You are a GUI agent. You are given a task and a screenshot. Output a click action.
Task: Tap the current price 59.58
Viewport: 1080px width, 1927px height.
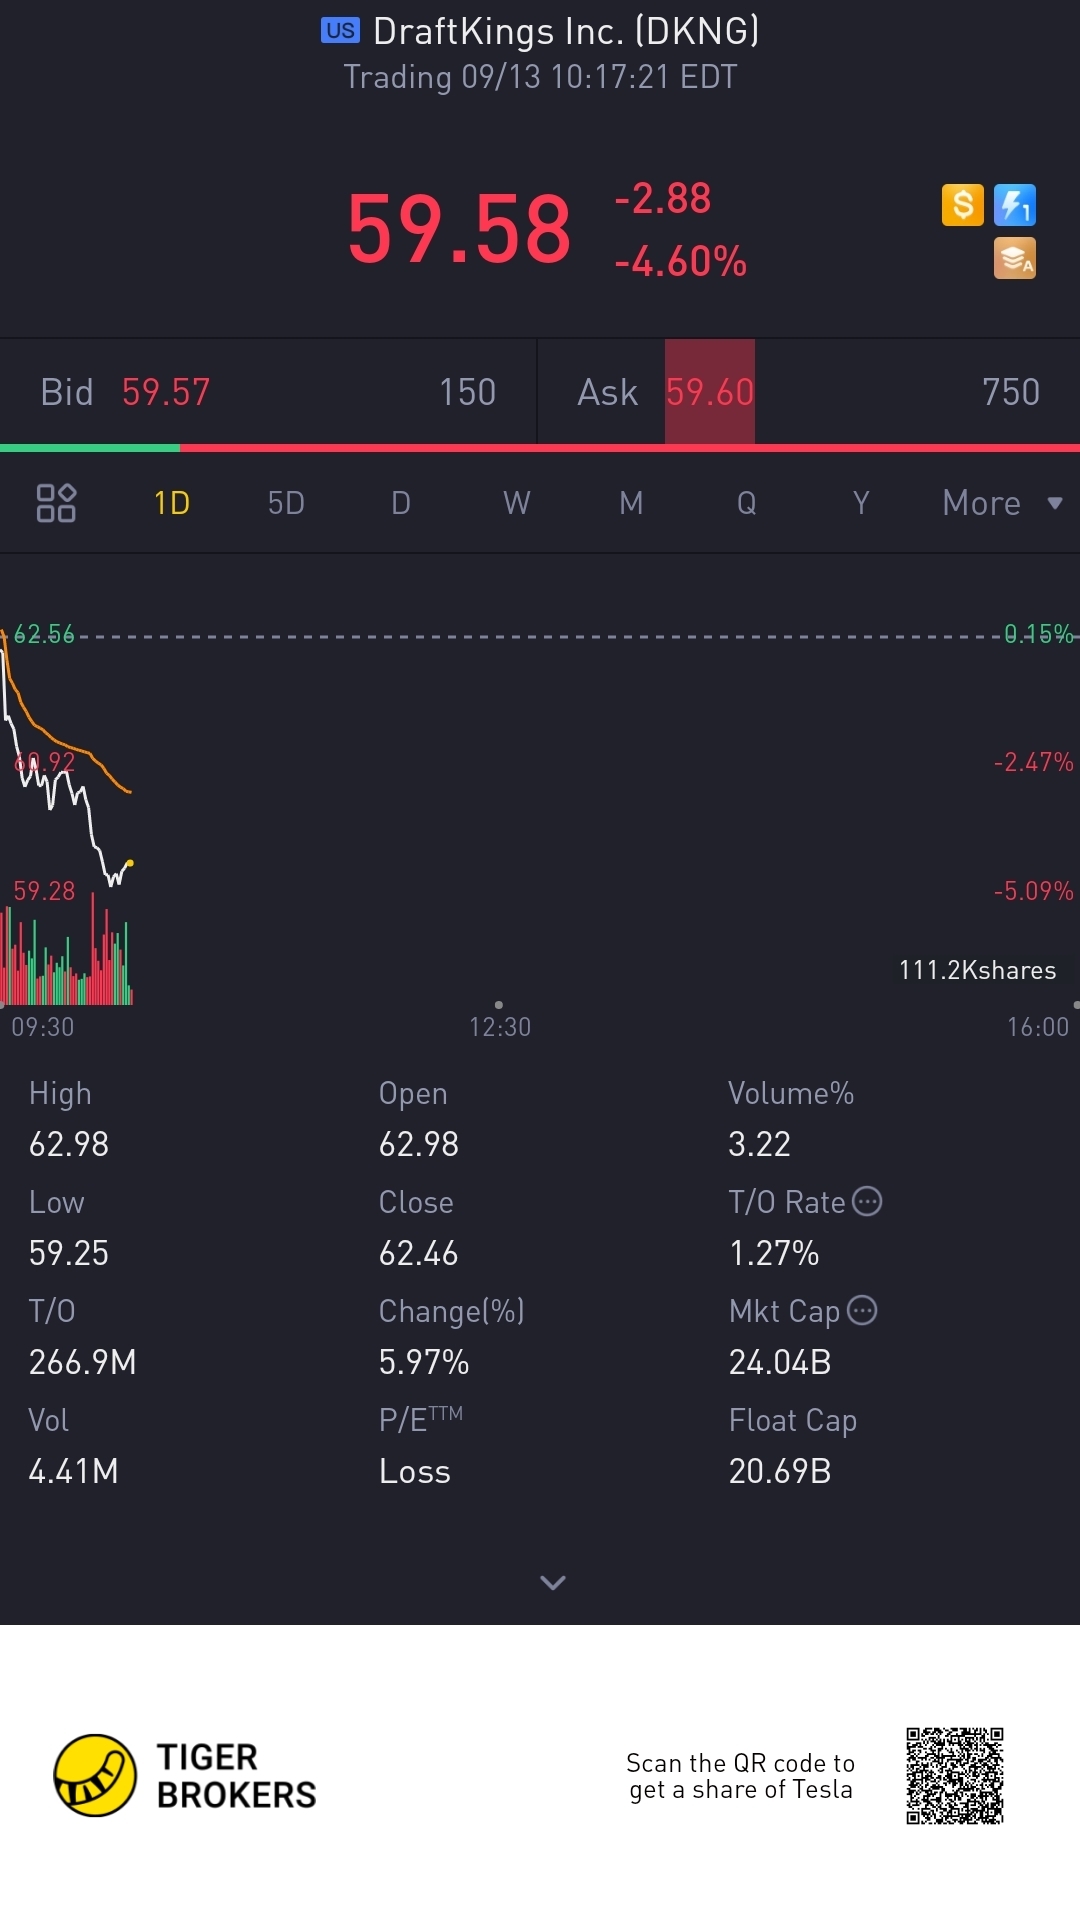pos(459,230)
